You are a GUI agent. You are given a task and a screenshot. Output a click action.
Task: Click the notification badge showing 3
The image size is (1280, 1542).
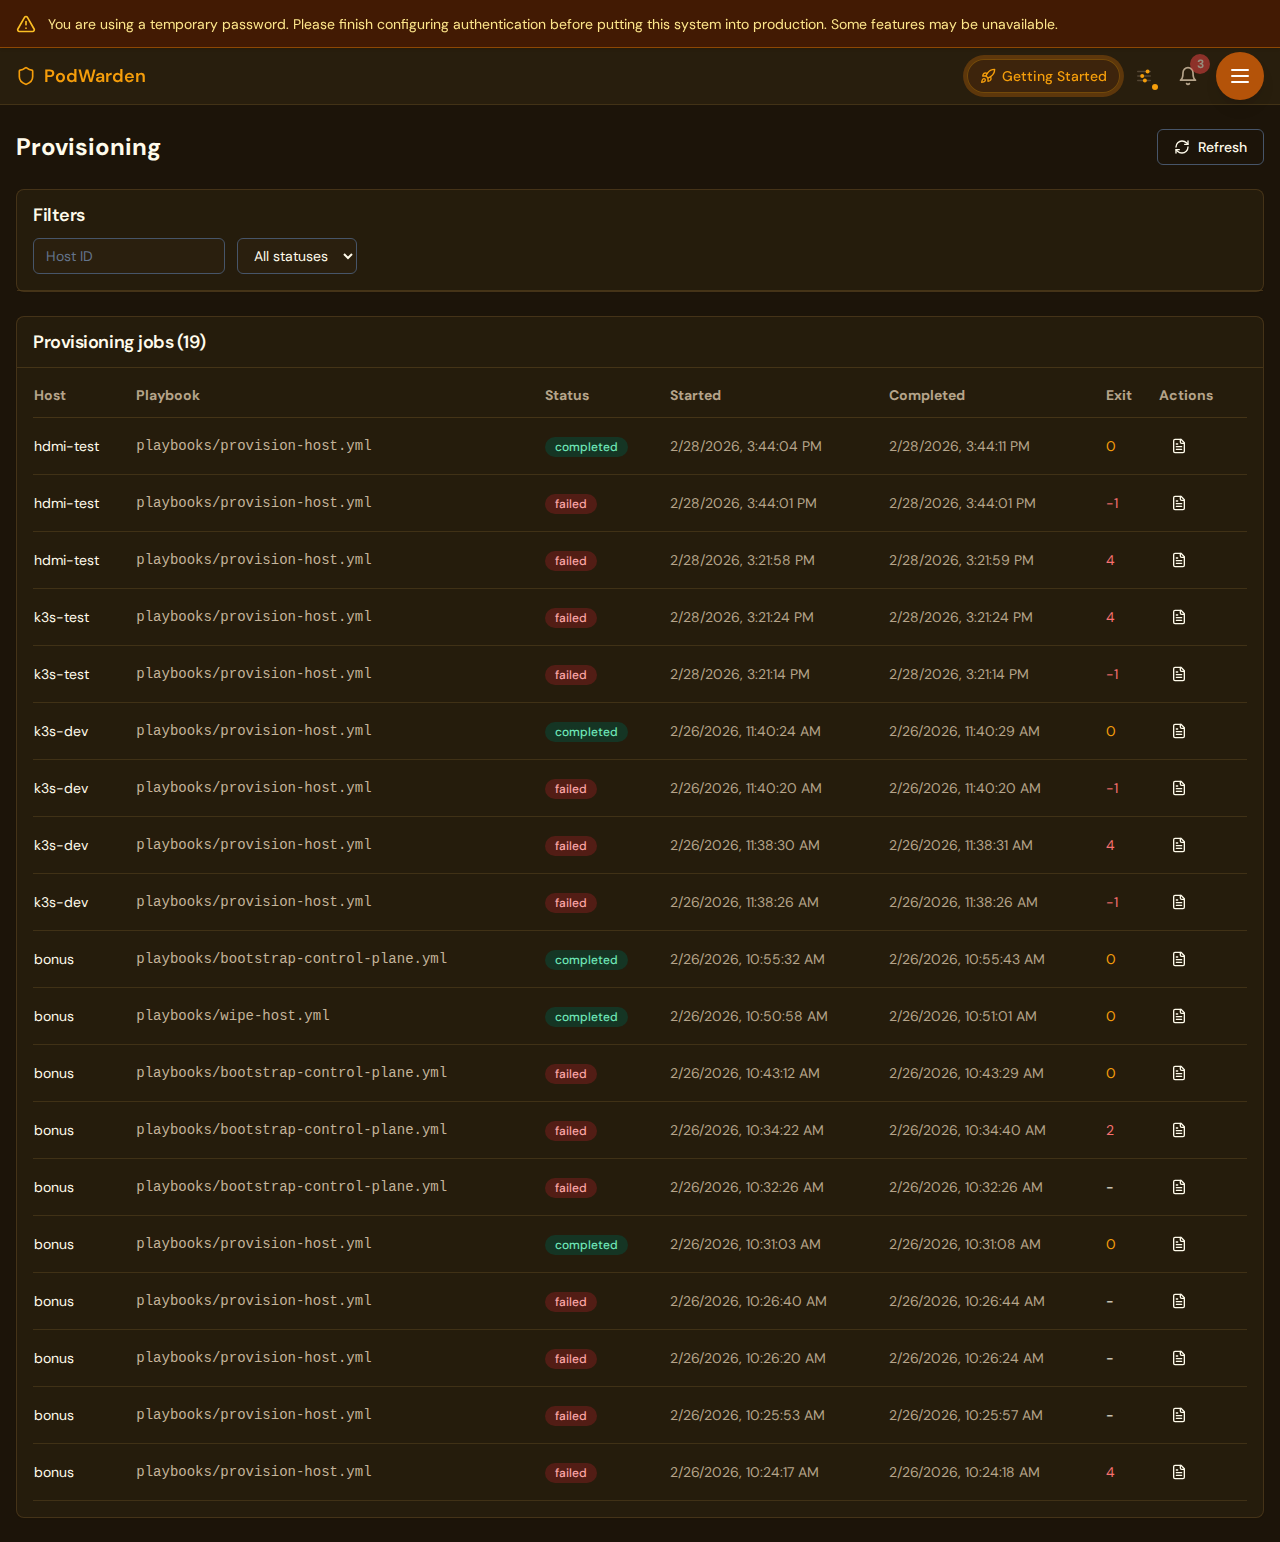pyautogui.click(x=1200, y=63)
